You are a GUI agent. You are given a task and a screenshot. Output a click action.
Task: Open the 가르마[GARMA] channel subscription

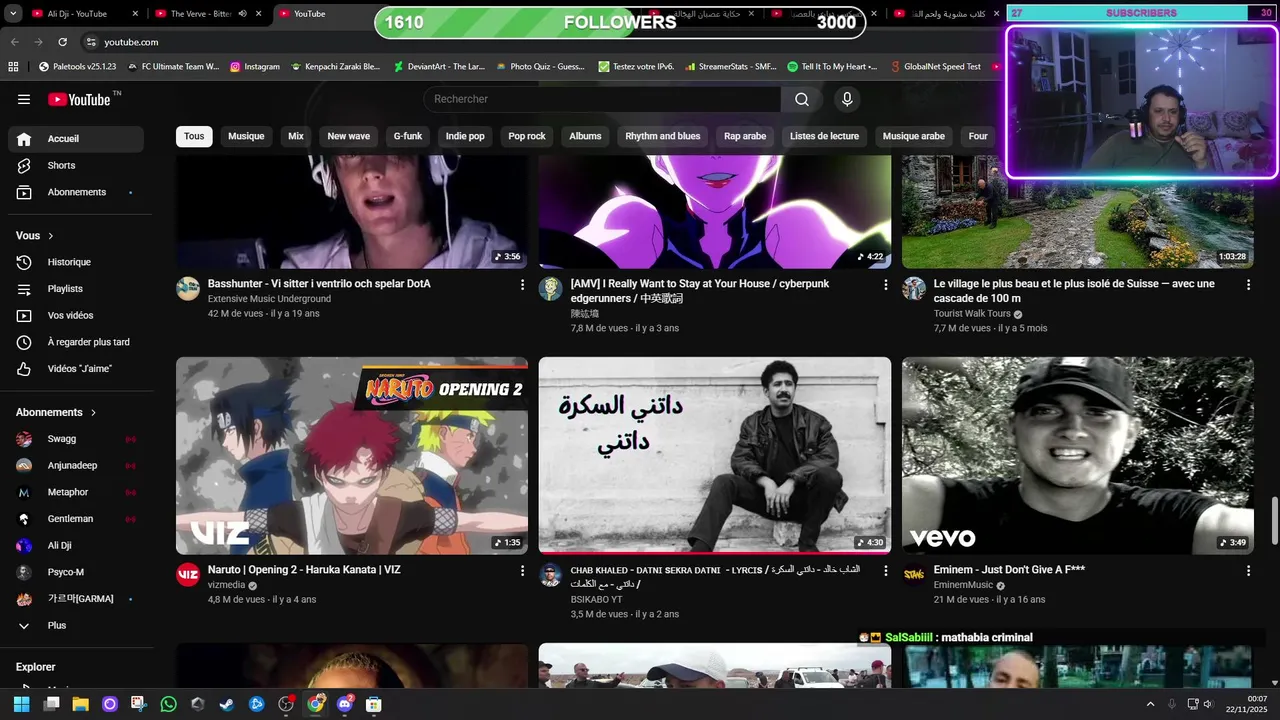[75, 599]
